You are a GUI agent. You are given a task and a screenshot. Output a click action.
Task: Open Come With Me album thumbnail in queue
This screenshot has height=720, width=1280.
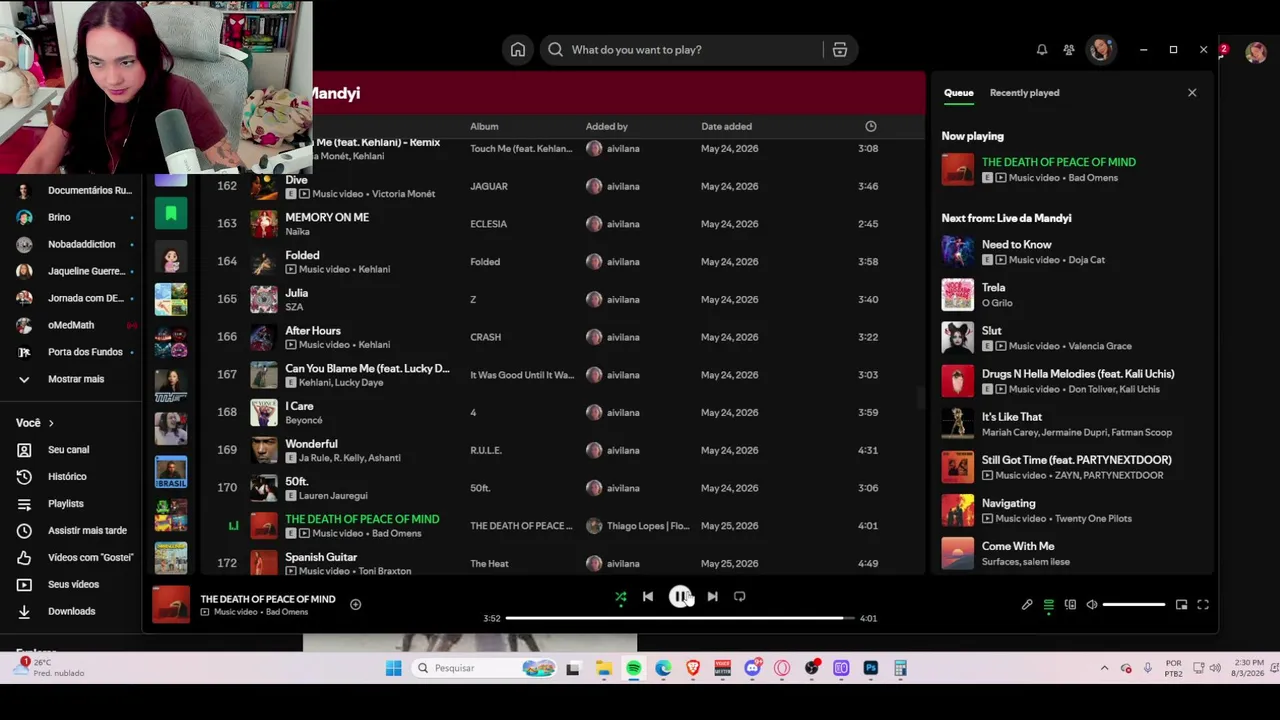[958, 554]
